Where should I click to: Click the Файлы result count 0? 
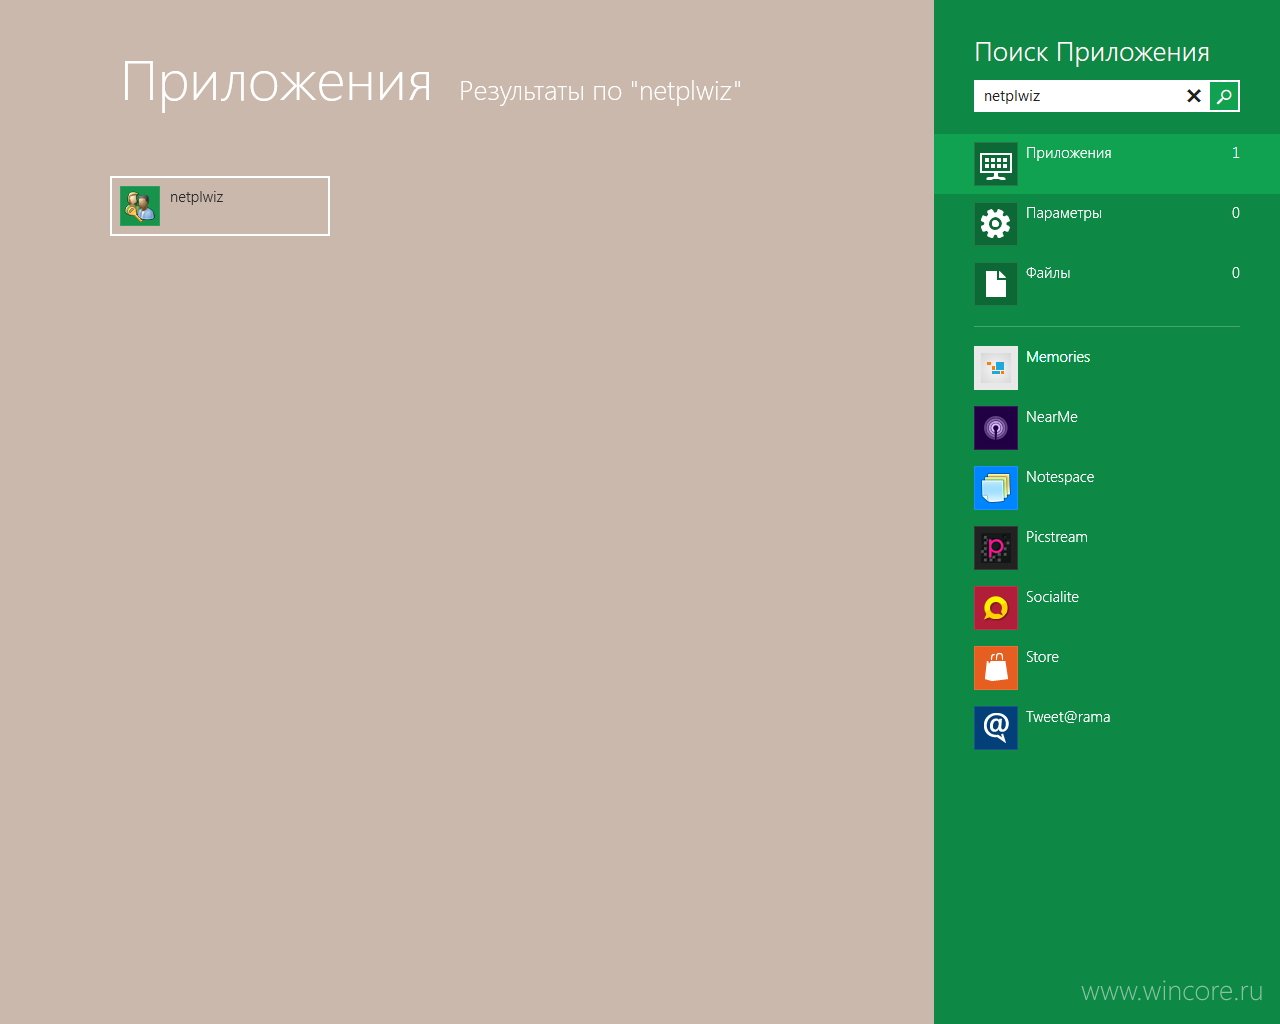click(1235, 273)
